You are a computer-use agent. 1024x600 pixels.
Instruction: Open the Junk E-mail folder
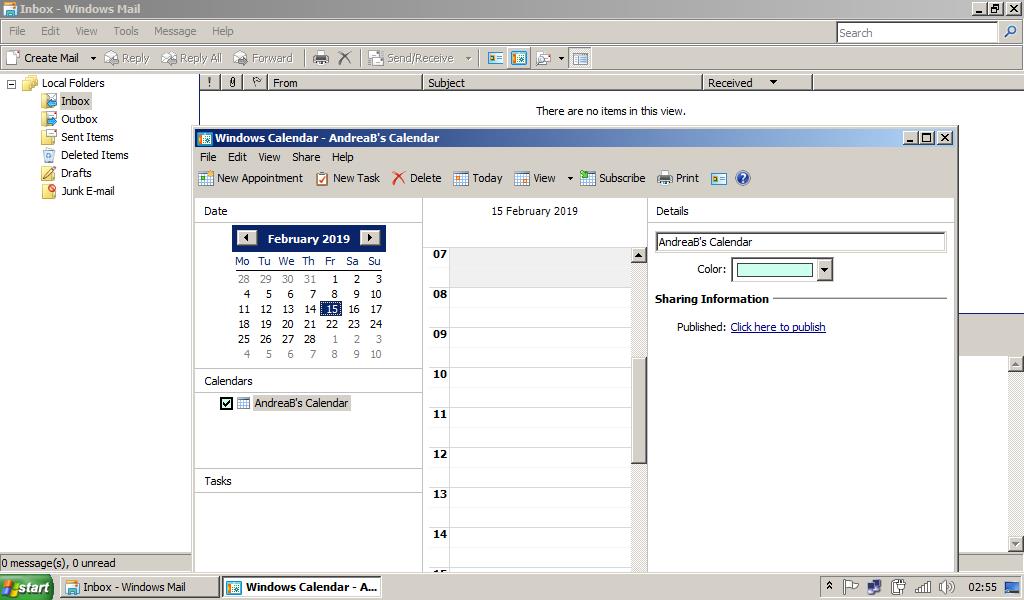[88, 191]
